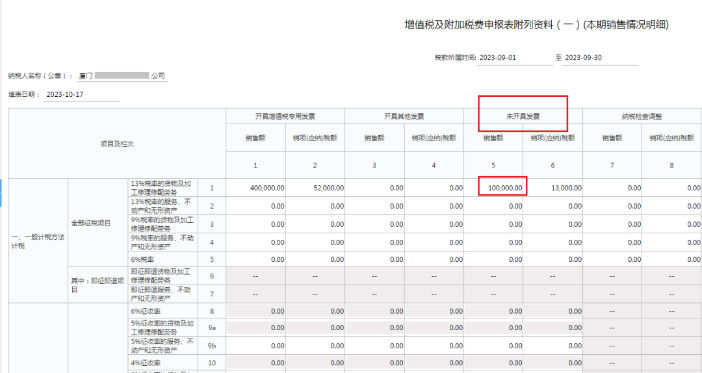Click column 6 tax cell in 4%征收率 row
The width and height of the screenshot is (702, 373).
coord(552,363)
